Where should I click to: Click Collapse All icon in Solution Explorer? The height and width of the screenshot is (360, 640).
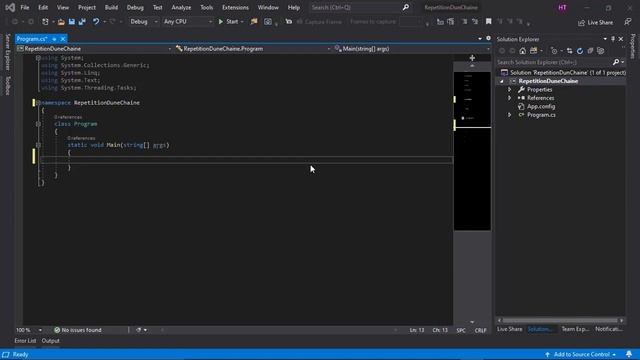(590, 51)
